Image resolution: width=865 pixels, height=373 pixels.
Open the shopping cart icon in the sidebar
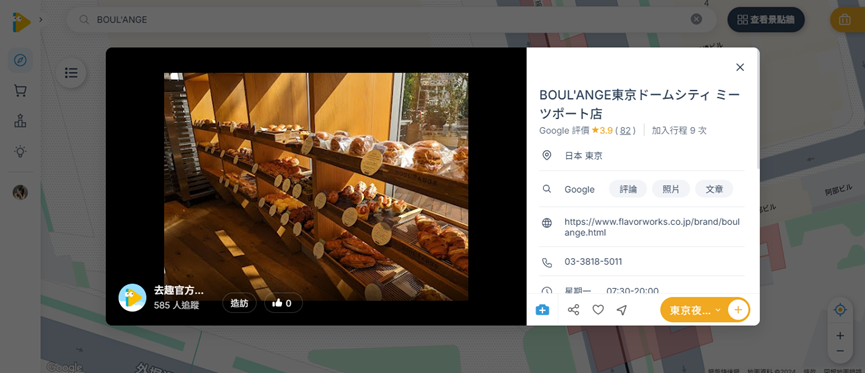(x=20, y=90)
